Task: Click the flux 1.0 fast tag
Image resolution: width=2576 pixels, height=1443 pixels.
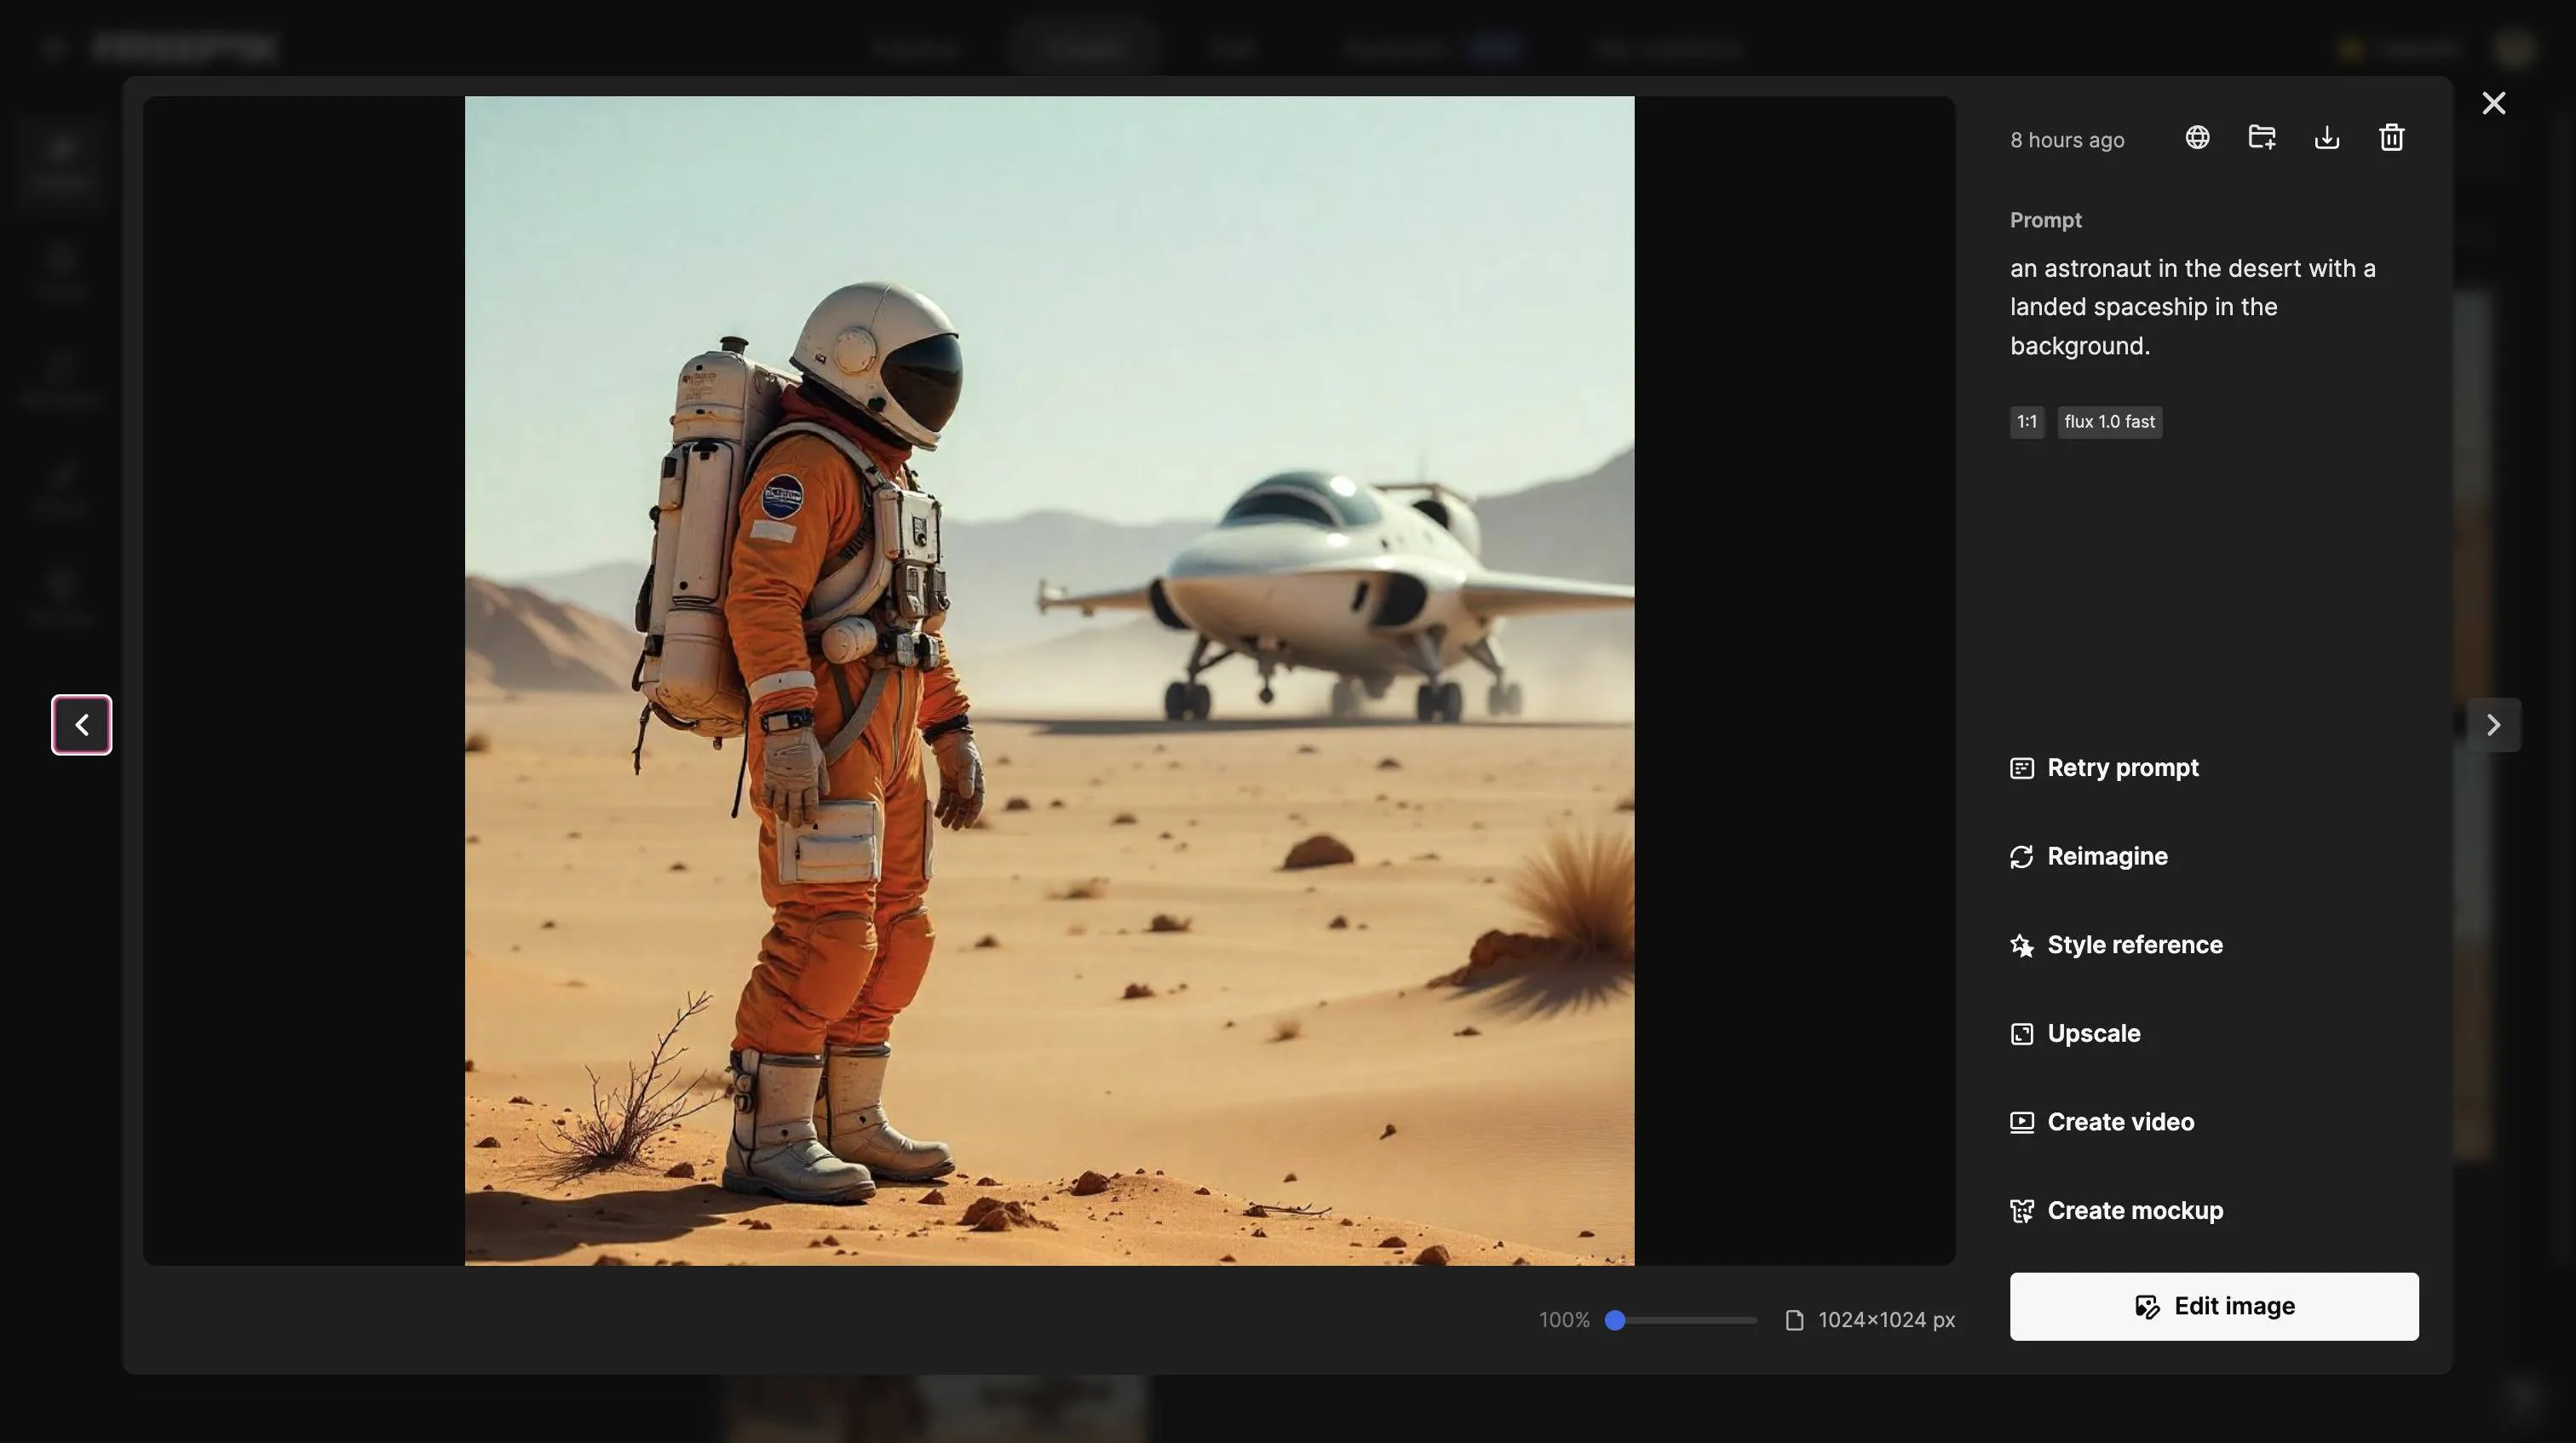Action: pyautogui.click(x=2109, y=422)
